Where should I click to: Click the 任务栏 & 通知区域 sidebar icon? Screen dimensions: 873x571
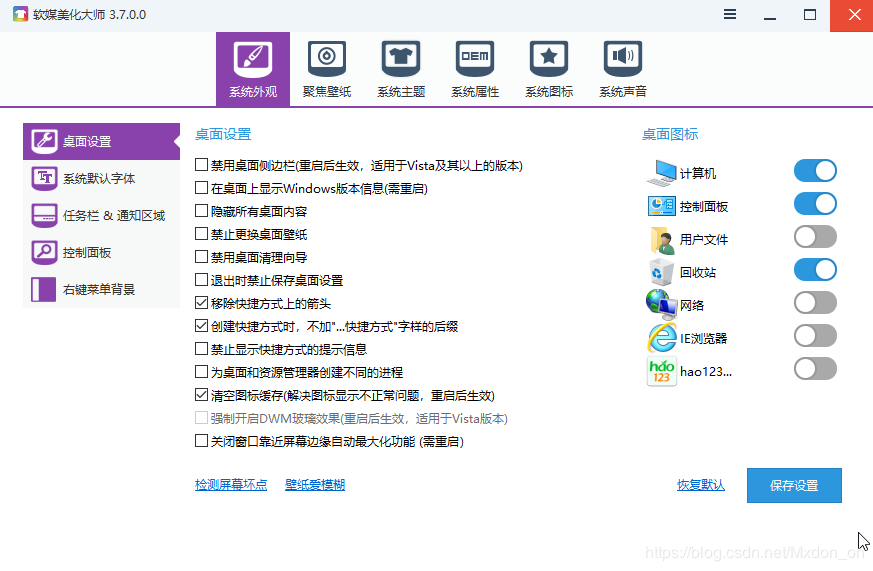pos(44,215)
